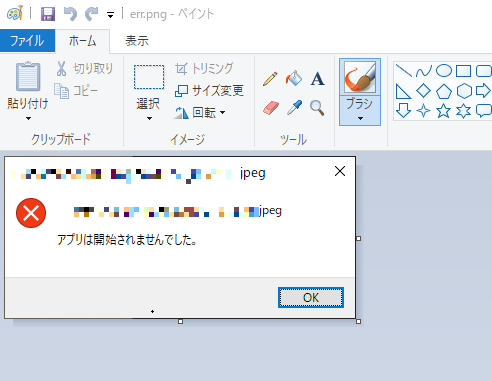Select the Rounded rectangle shape
This screenshot has height=381, width=492.
[484, 71]
